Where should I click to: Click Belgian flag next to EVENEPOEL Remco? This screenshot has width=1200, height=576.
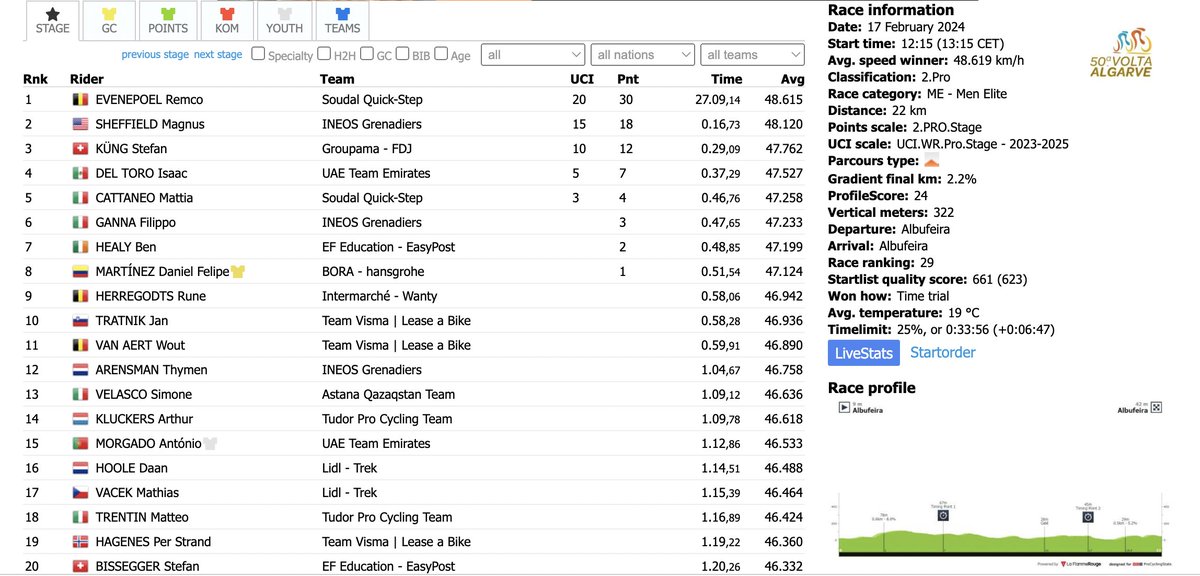pos(80,100)
